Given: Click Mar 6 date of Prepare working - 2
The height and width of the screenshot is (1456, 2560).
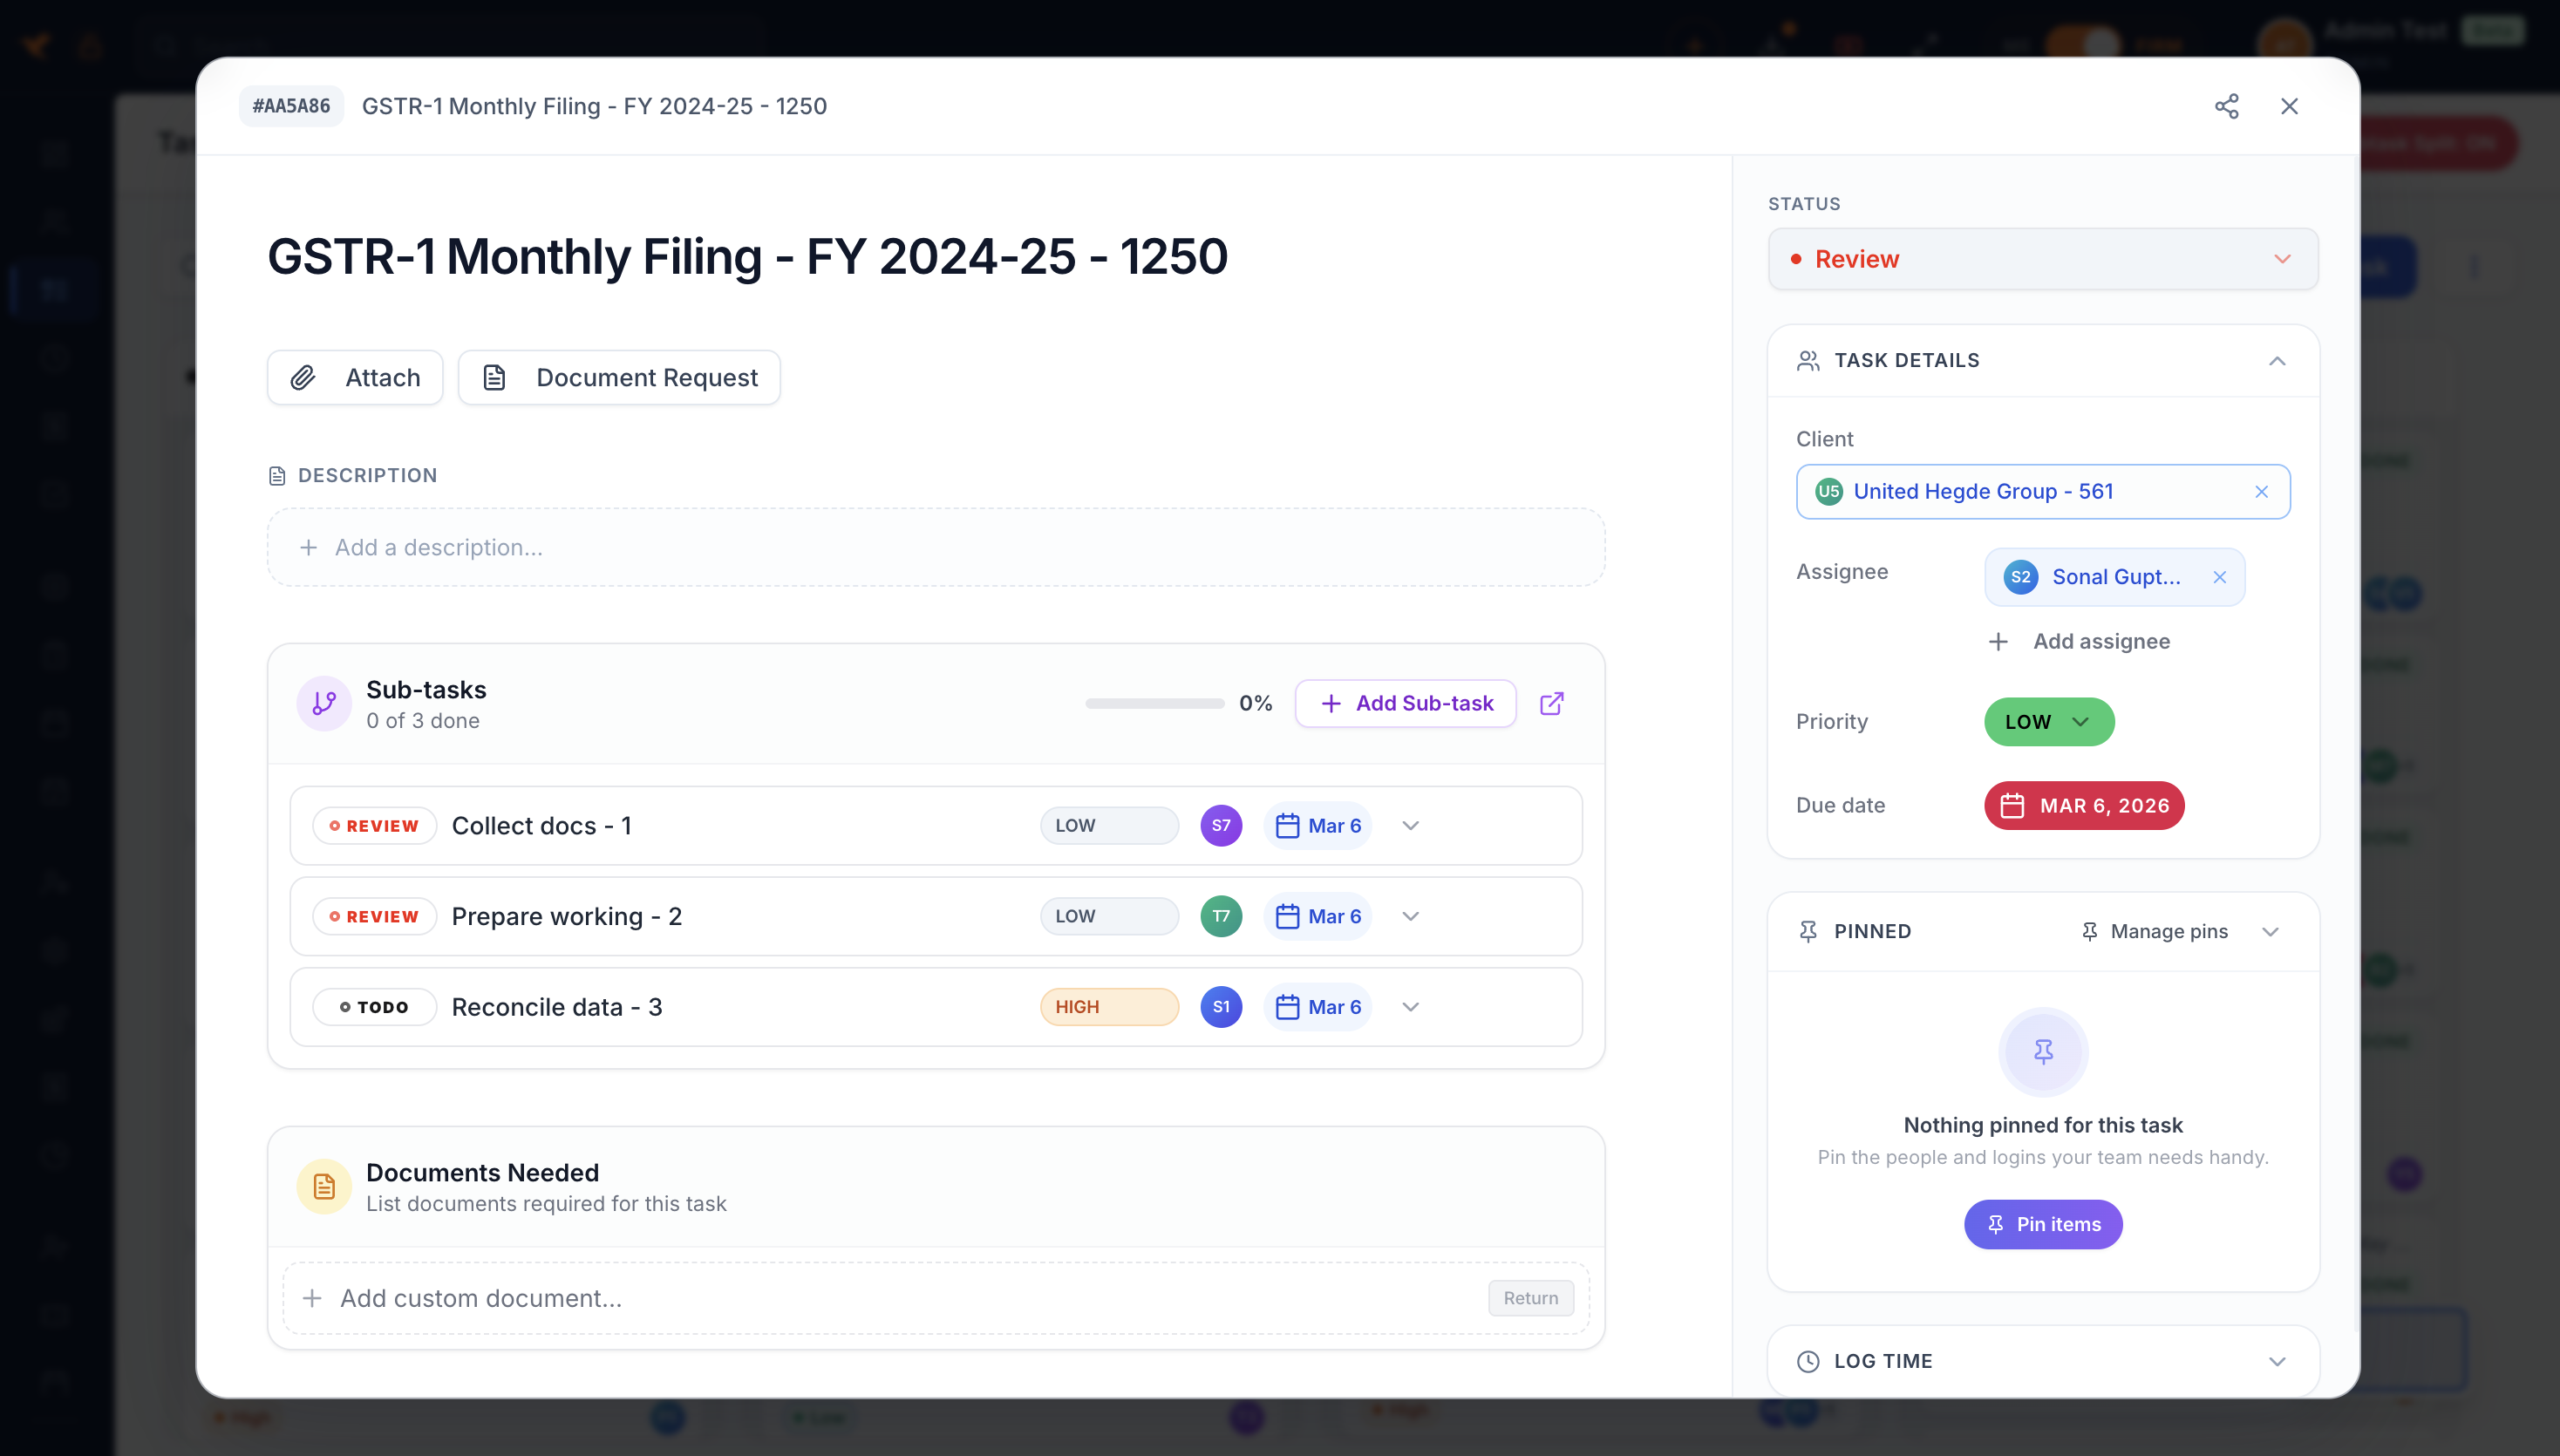Looking at the screenshot, I should click(1318, 916).
